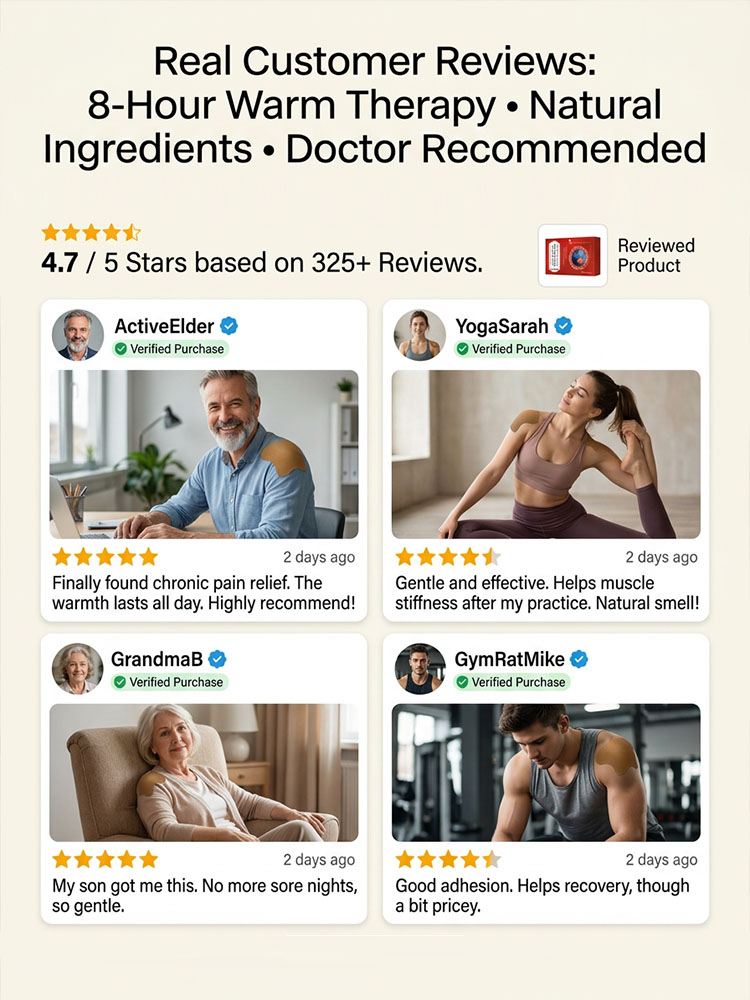Open ActiveElder's shoulder patch review photo
Screen dimensions: 750x1000
(x=204, y=454)
